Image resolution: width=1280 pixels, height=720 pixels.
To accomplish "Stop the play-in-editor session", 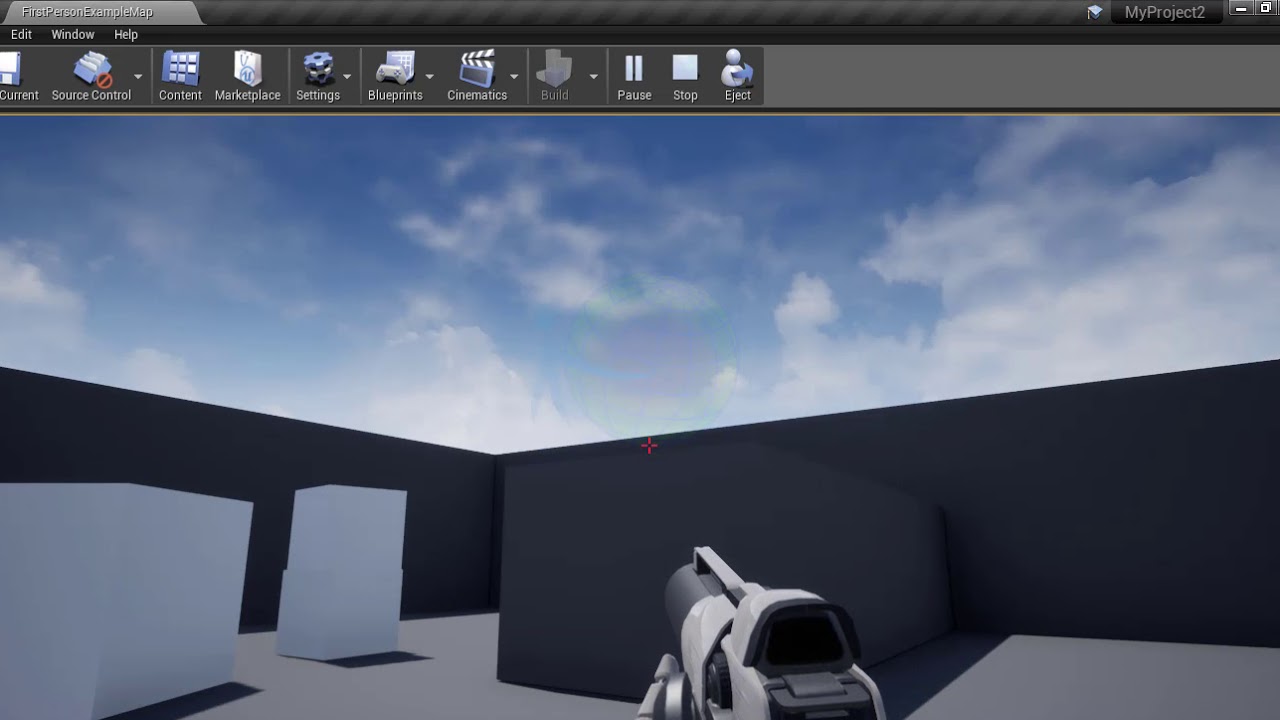I will 685,68.
